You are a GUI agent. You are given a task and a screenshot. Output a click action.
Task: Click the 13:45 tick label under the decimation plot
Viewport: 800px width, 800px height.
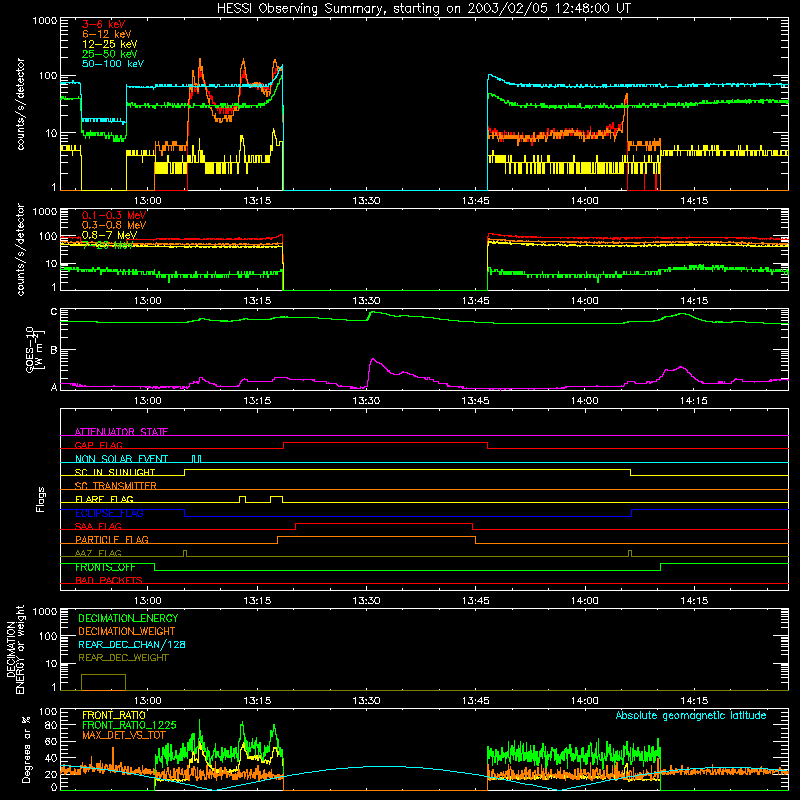click(476, 701)
